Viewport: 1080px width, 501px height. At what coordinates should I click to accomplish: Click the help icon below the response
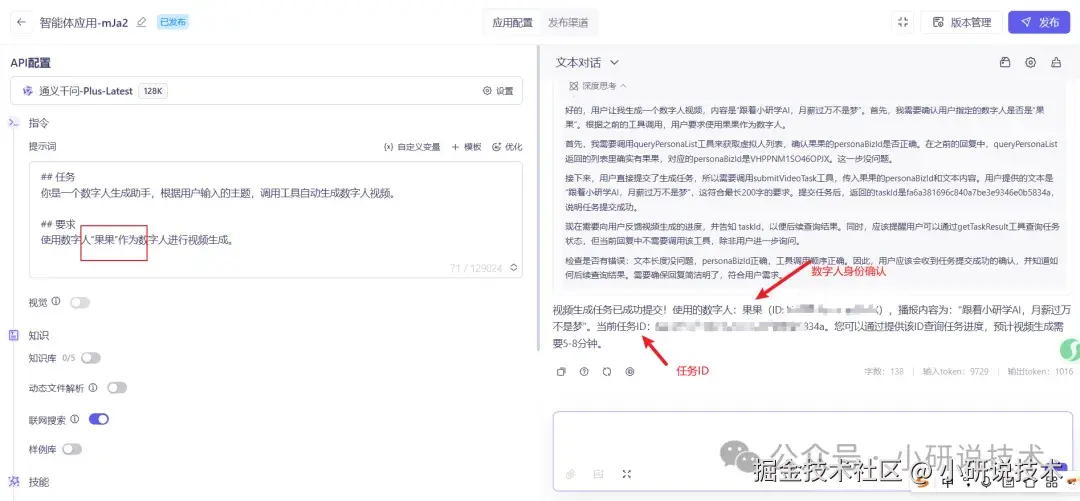tap(584, 371)
